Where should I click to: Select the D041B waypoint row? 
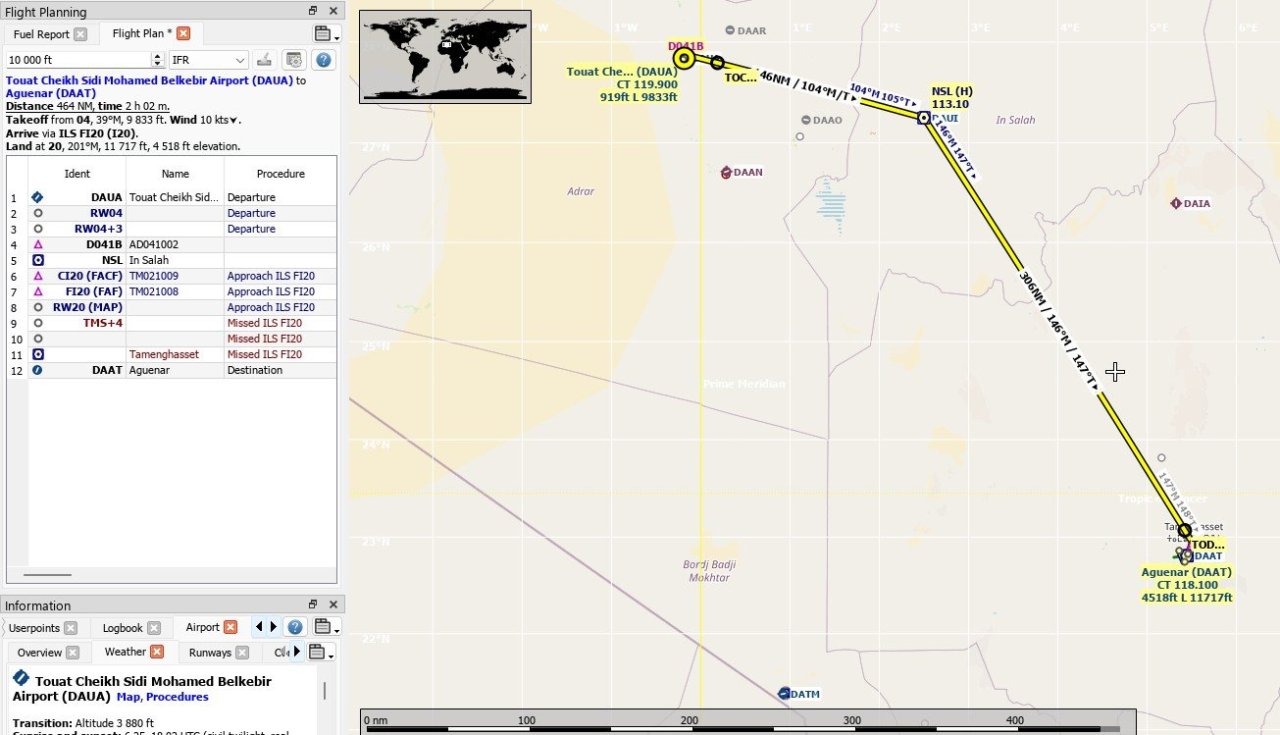pyautogui.click(x=172, y=245)
